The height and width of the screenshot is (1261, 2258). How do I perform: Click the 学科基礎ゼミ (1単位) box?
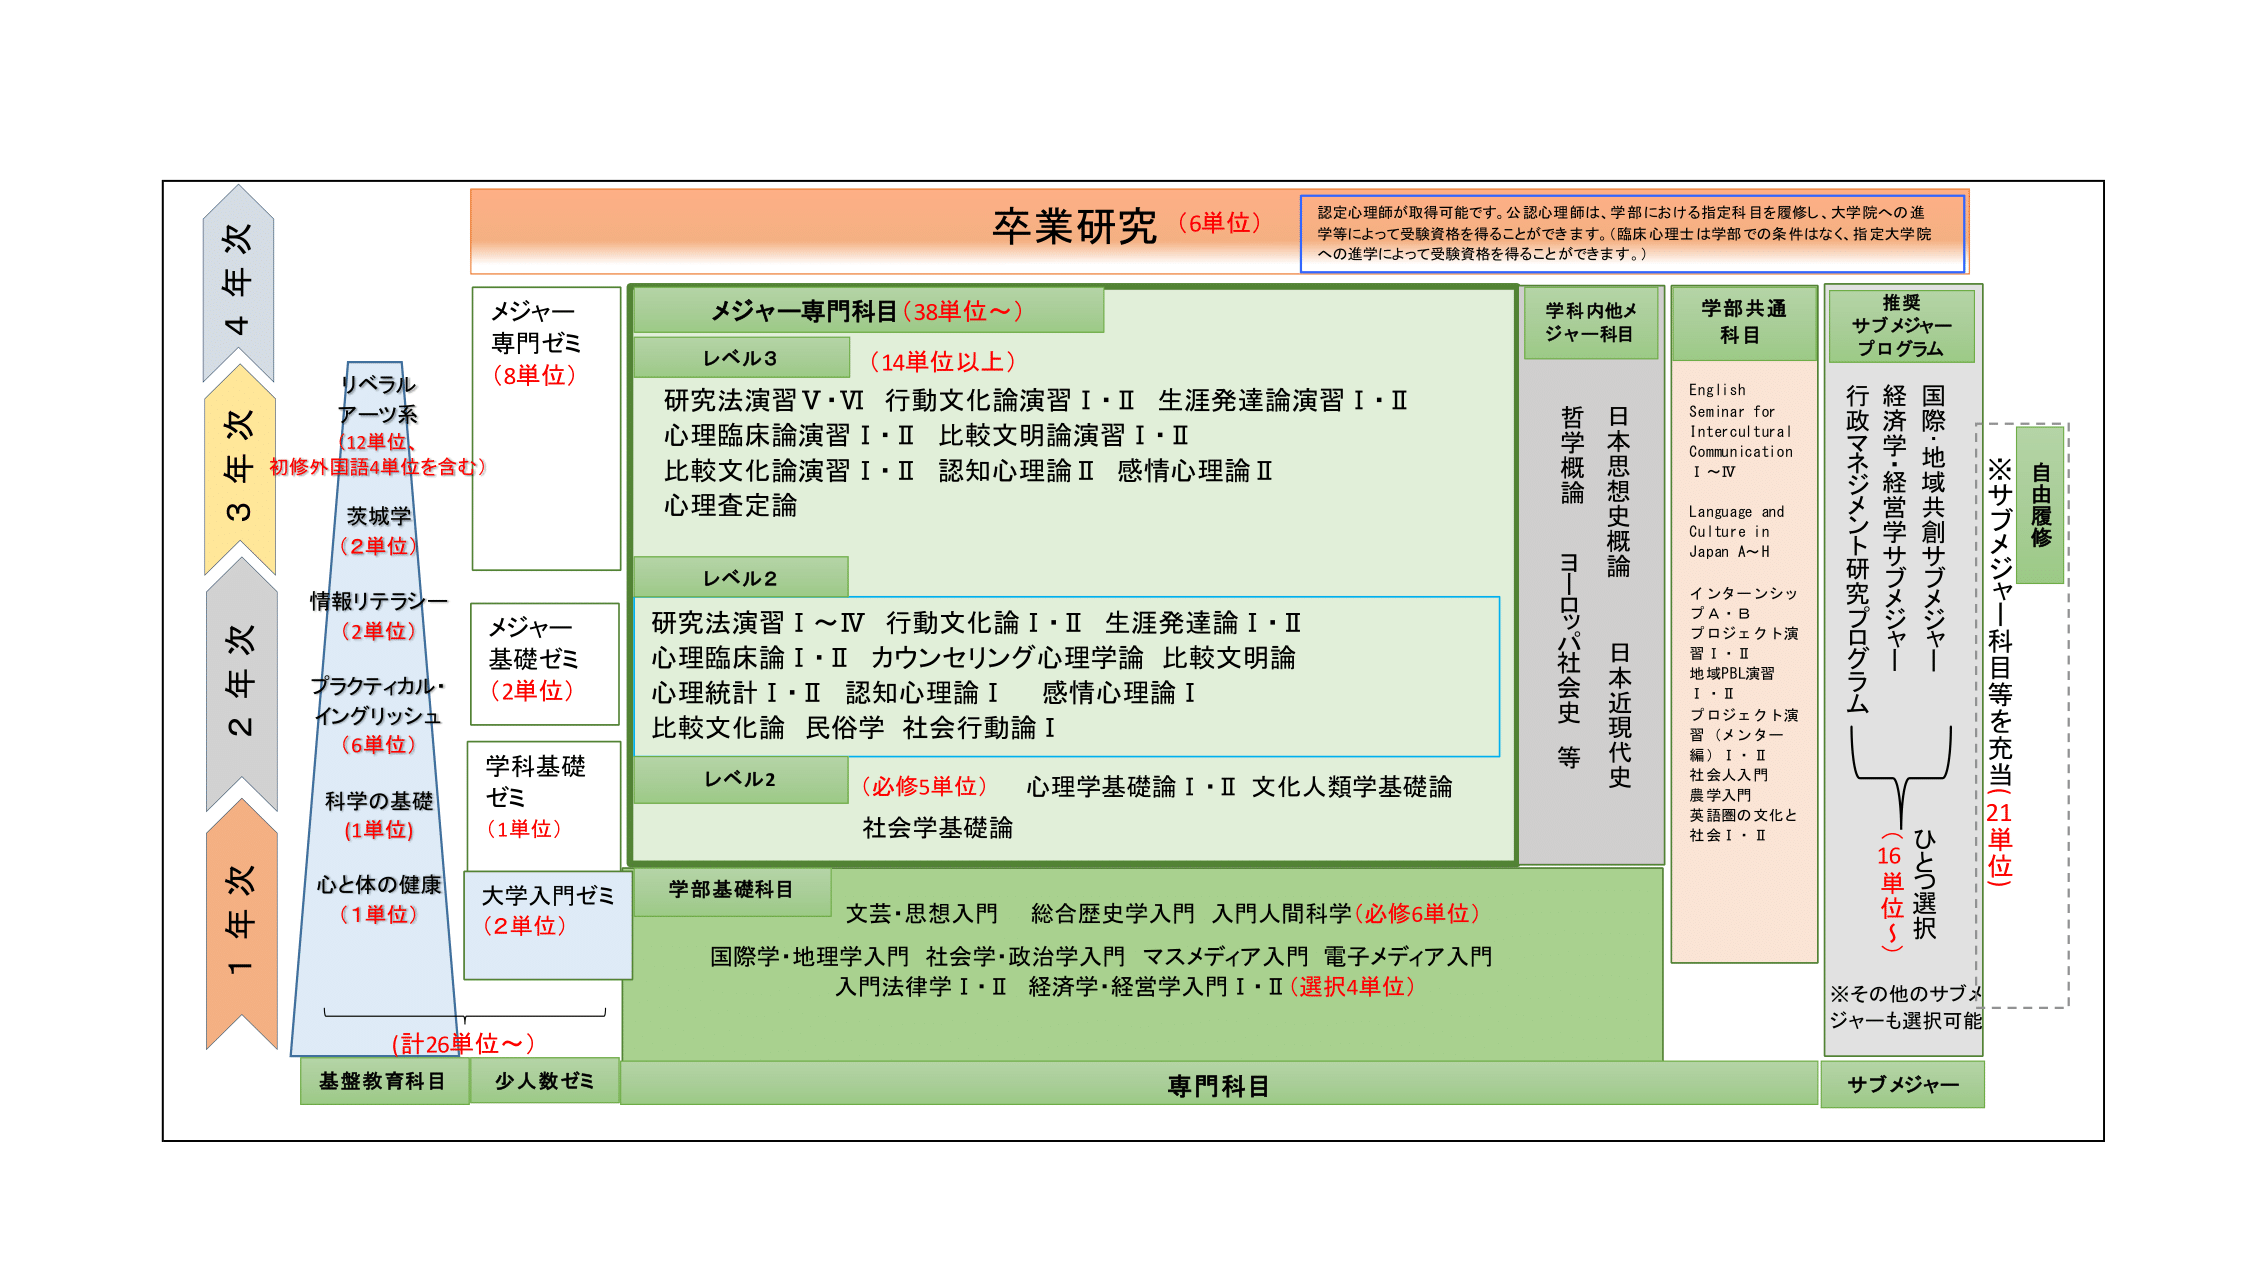544,805
